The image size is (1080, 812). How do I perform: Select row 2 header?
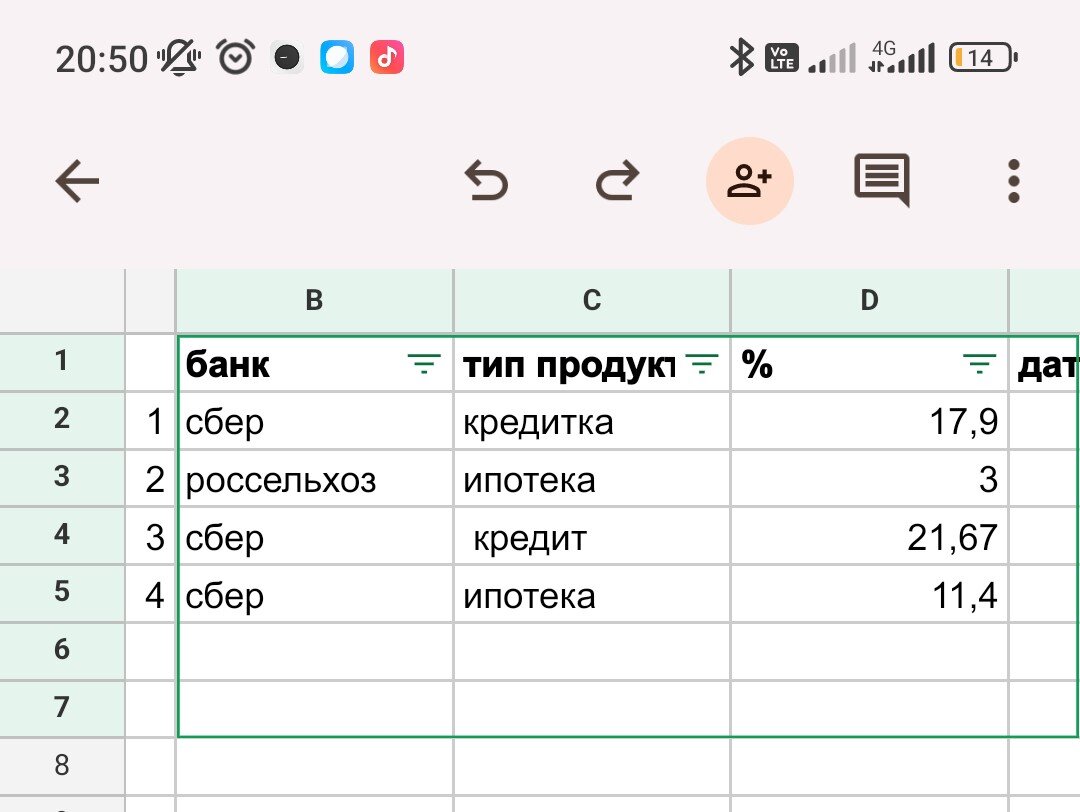[62, 420]
